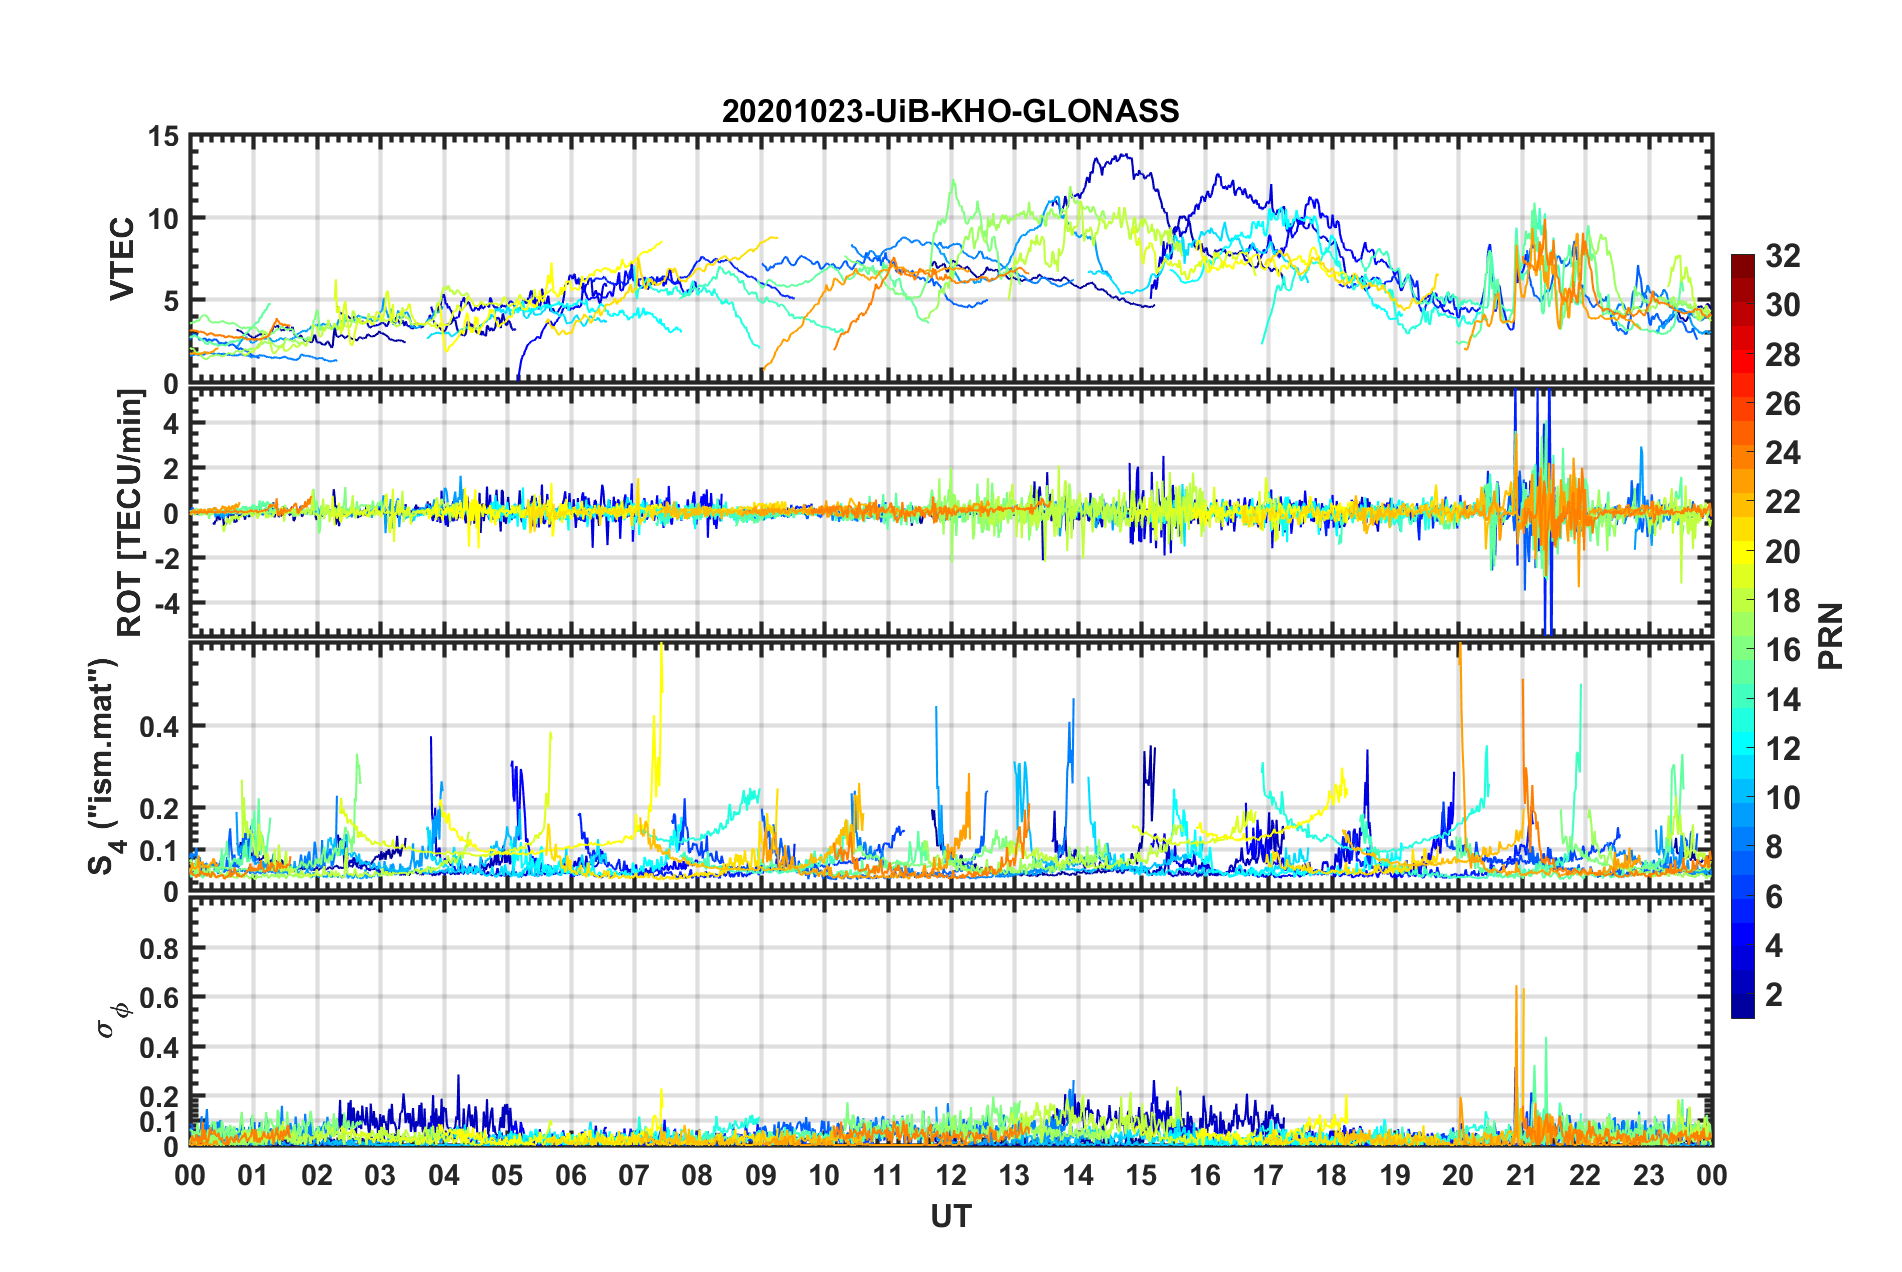This screenshot has width=1902, height=1272.
Task: Click colorbar tick label 22
Action: point(1782,502)
